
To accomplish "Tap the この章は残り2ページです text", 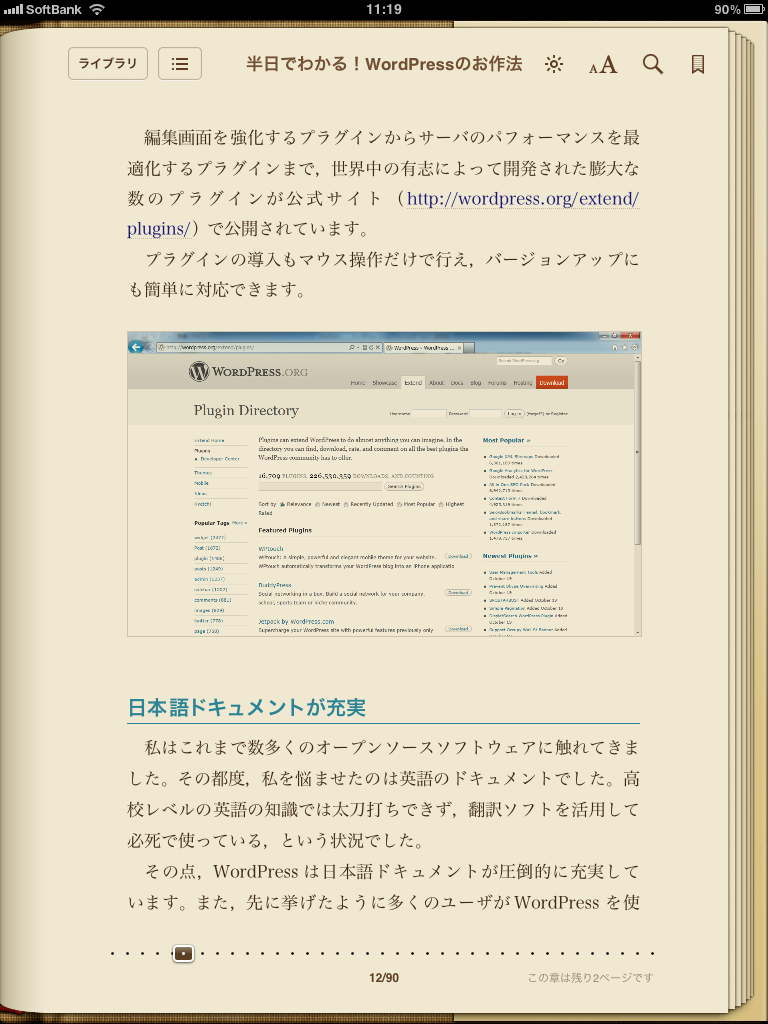I will click(590, 978).
